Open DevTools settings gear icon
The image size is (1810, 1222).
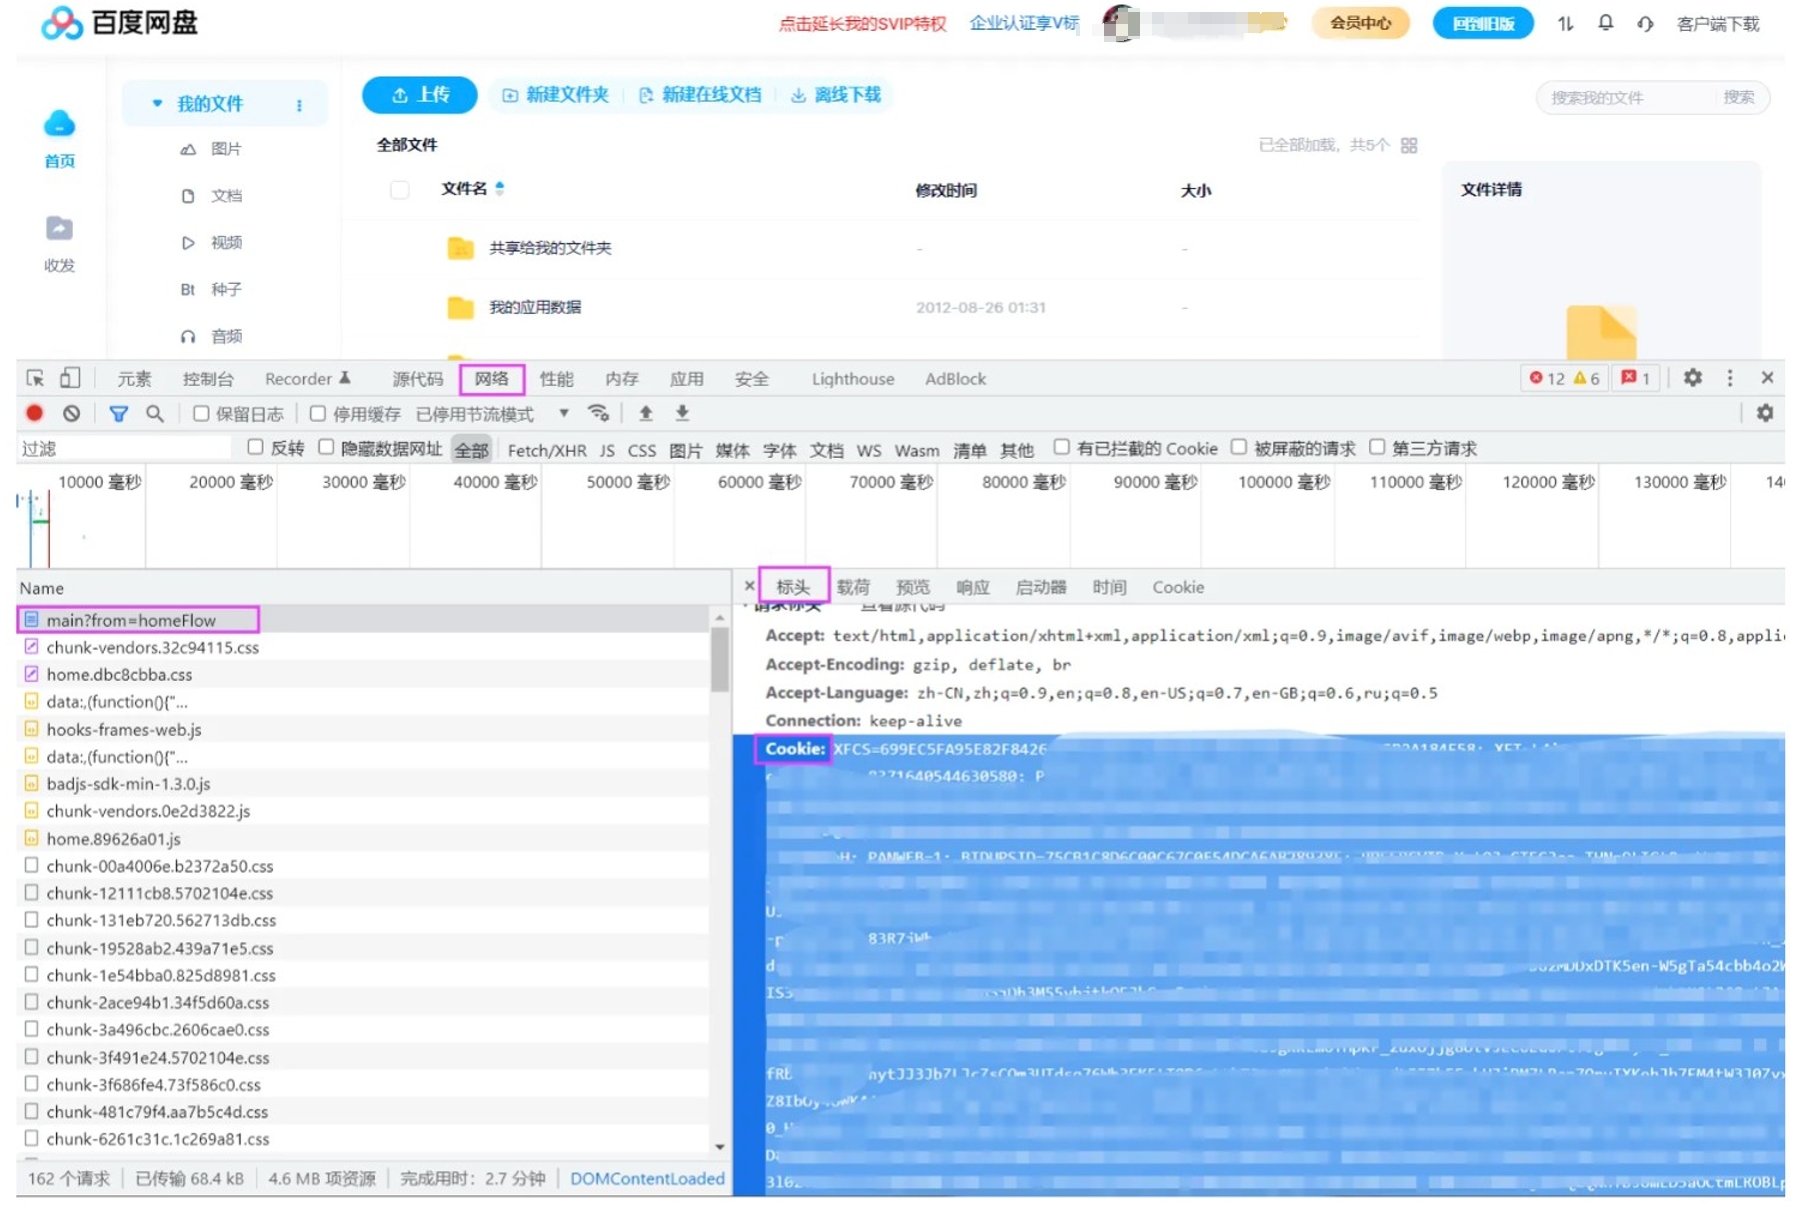pos(1692,378)
